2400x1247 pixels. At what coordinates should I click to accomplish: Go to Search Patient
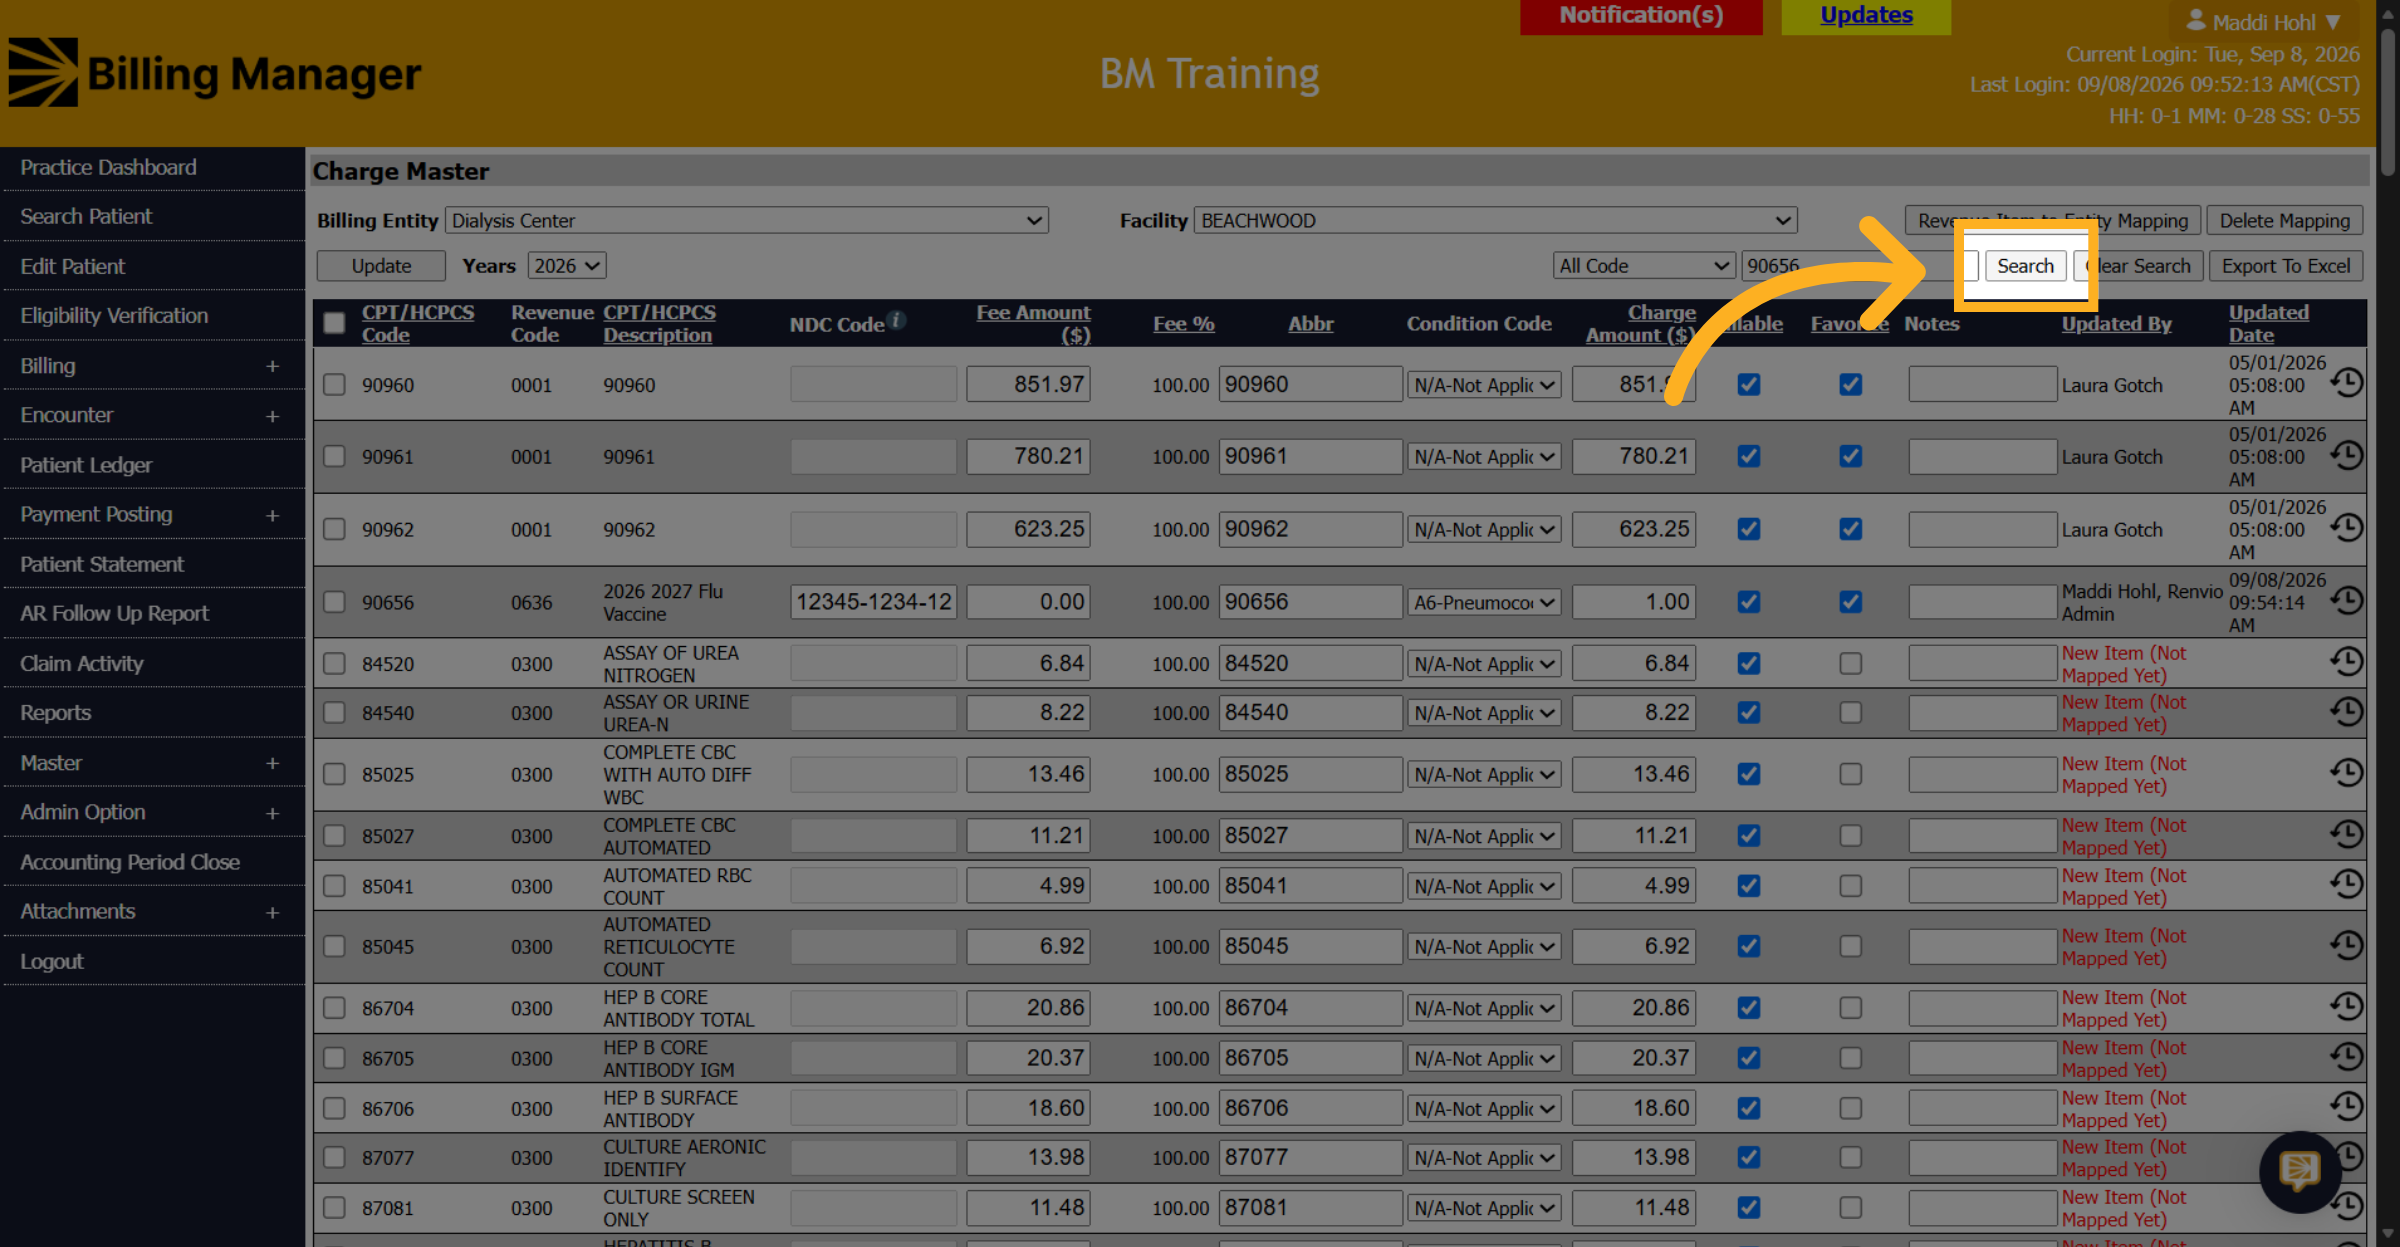[86, 216]
